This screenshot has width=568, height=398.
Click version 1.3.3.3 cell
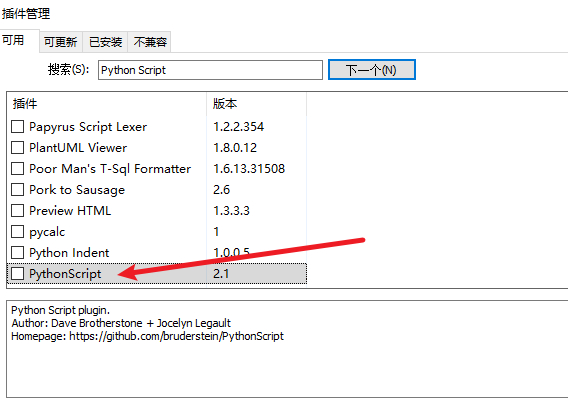pos(231,211)
